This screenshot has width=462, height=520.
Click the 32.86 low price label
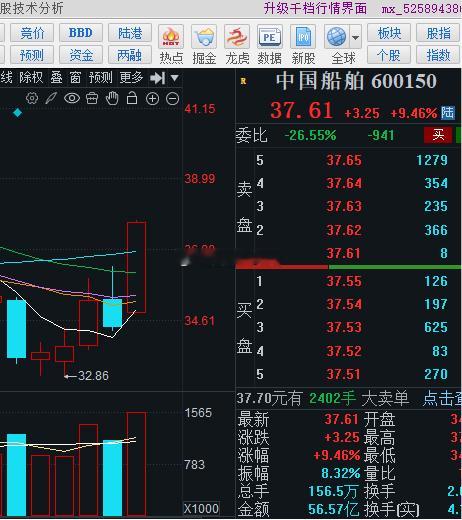pyautogui.click(x=93, y=376)
